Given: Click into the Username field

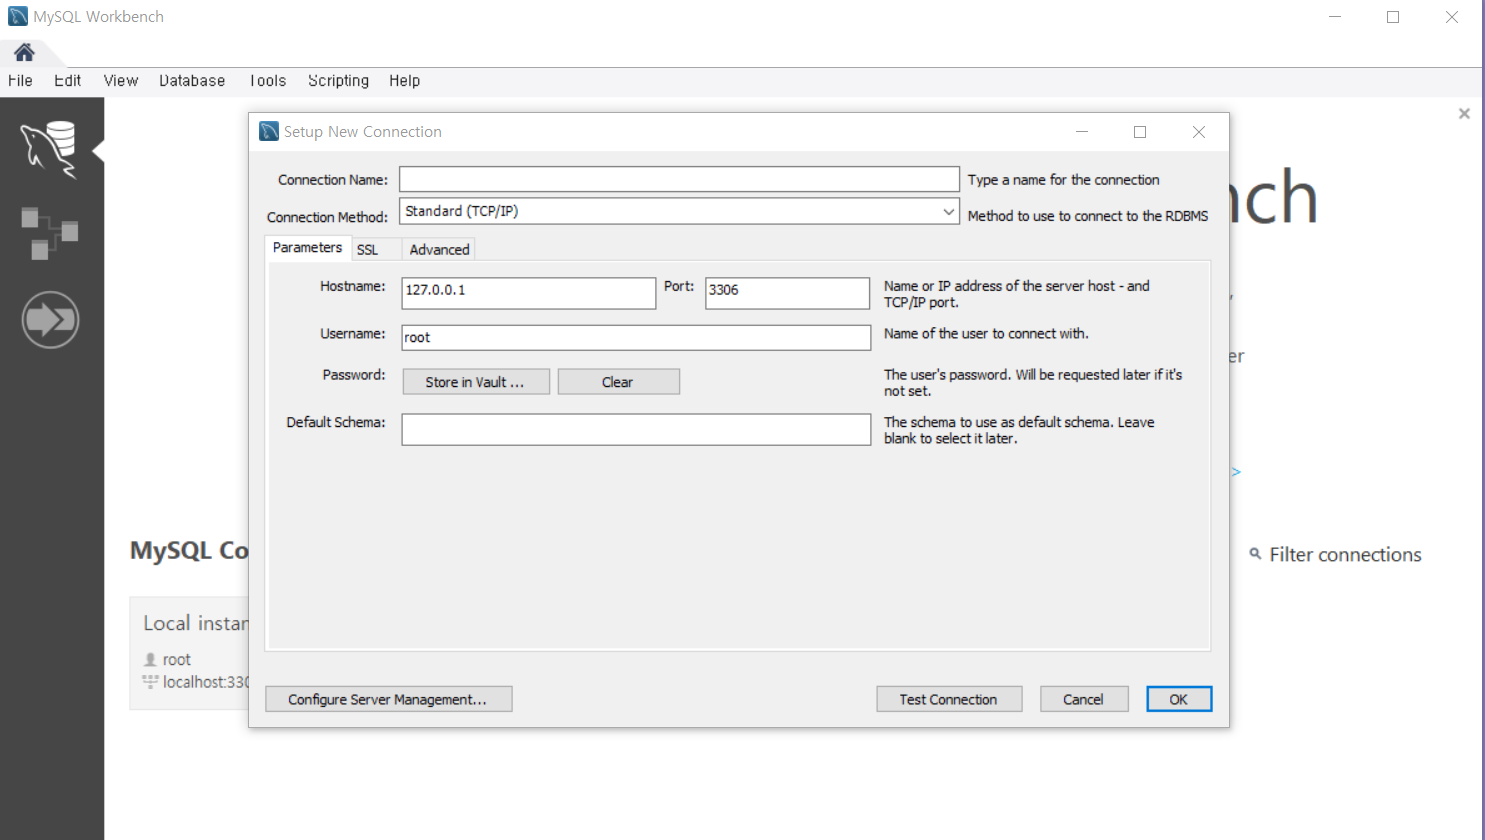Looking at the screenshot, I should 636,338.
